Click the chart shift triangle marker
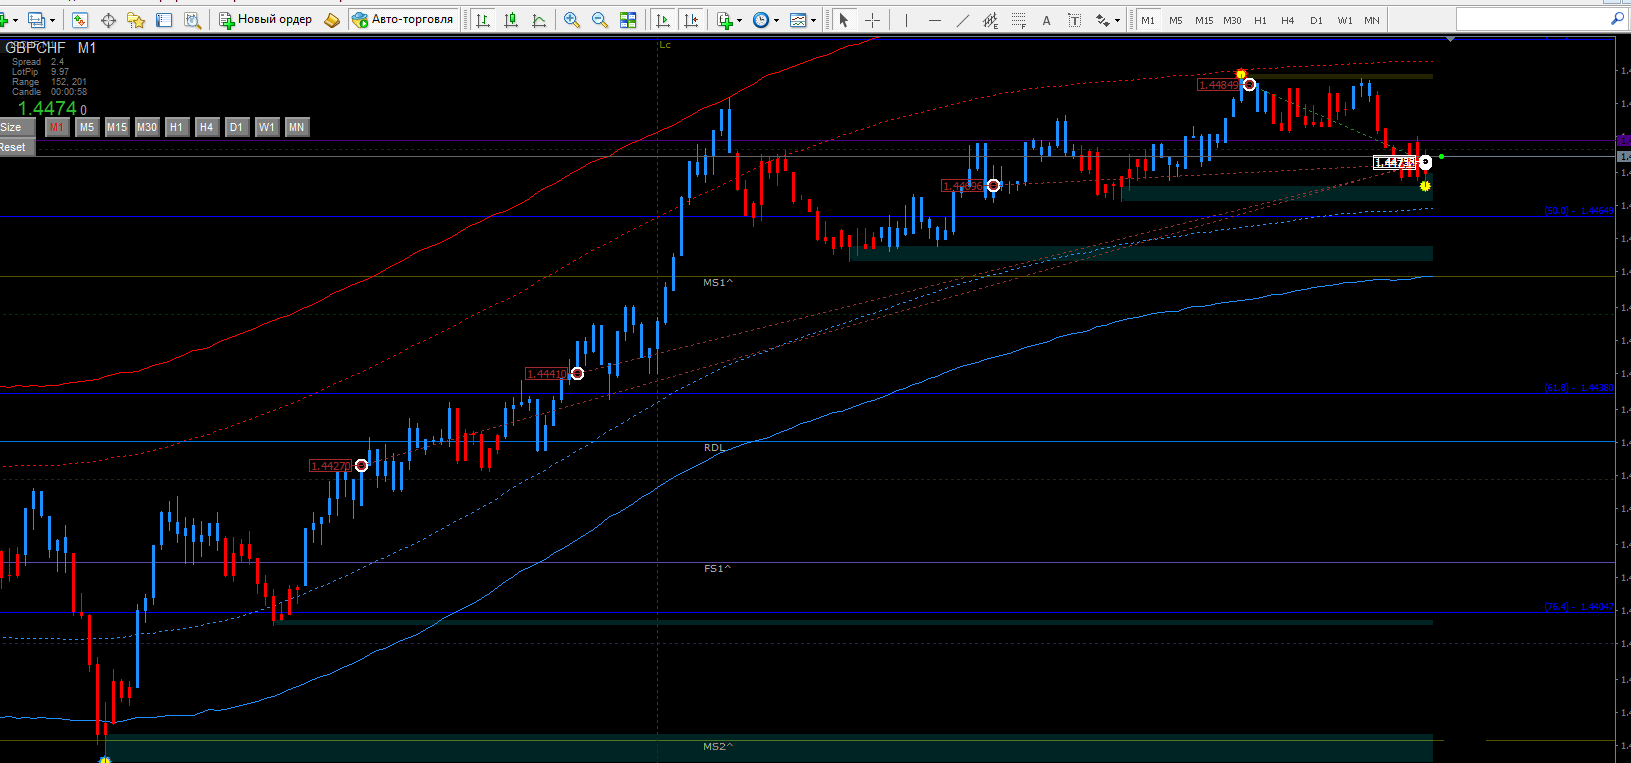The height and width of the screenshot is (763, 1631). coord(1451,40)
